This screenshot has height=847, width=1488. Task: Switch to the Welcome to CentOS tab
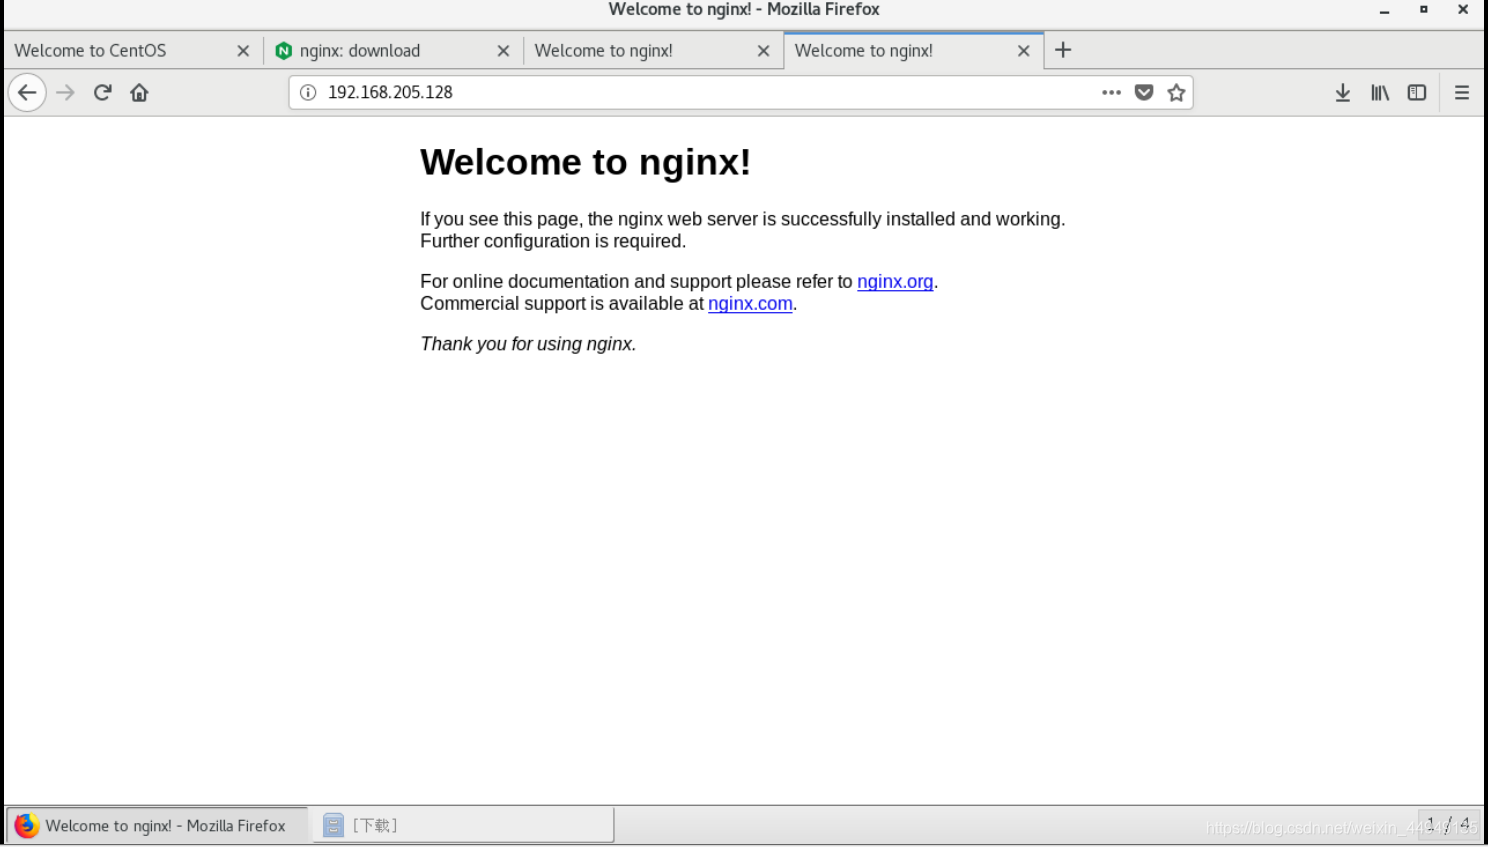[x=133, y=51]
